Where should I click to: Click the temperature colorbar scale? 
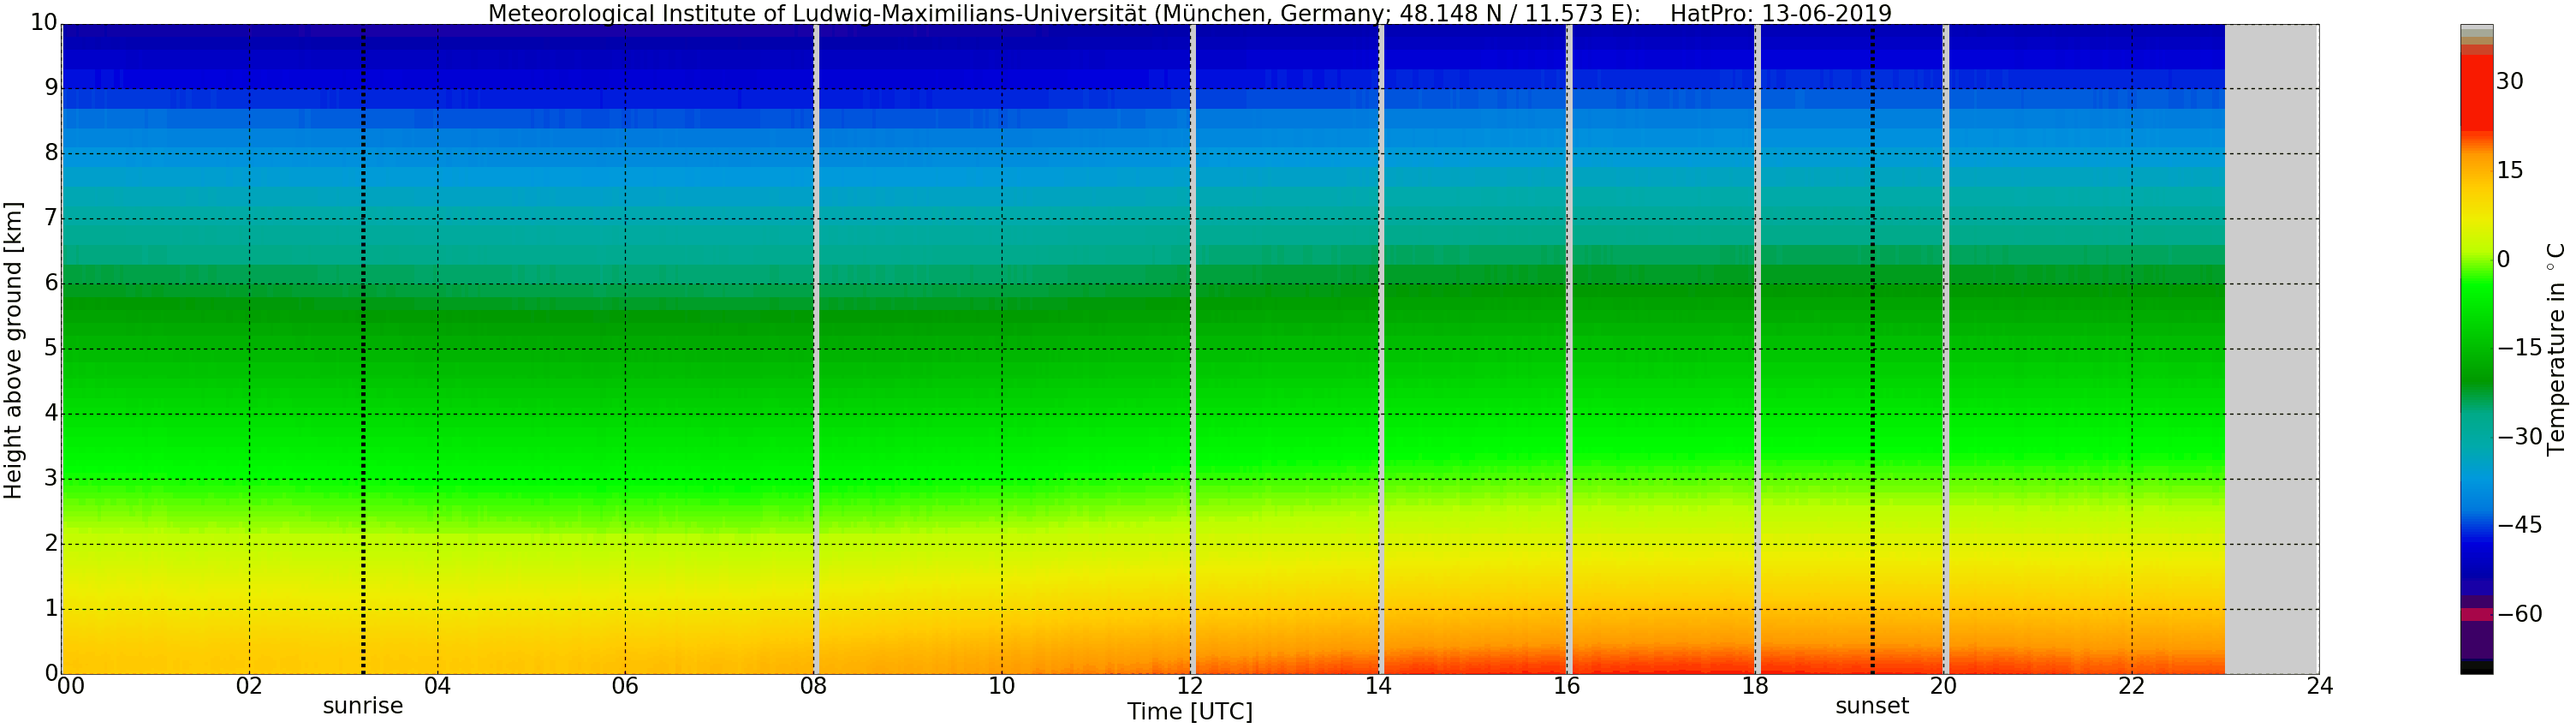(2477, 349)
